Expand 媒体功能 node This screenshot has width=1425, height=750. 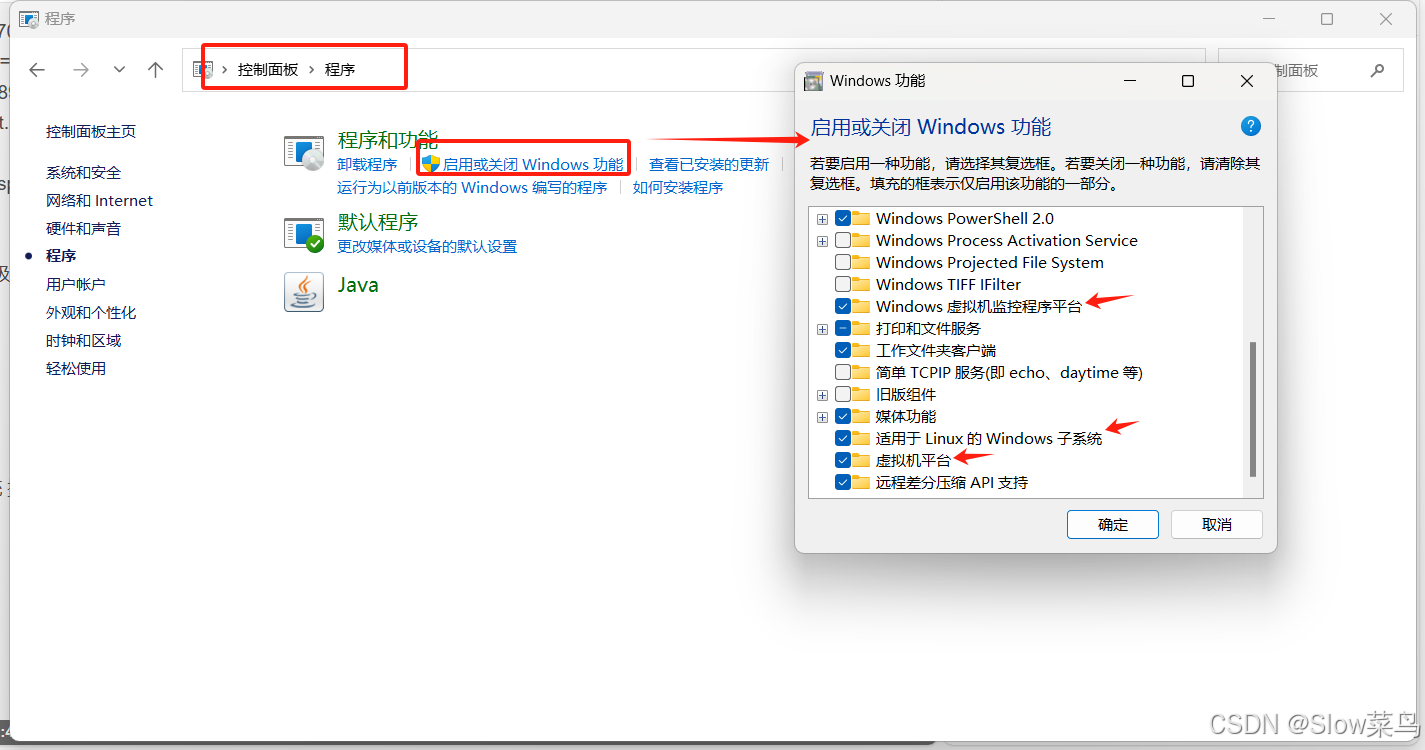822,416
